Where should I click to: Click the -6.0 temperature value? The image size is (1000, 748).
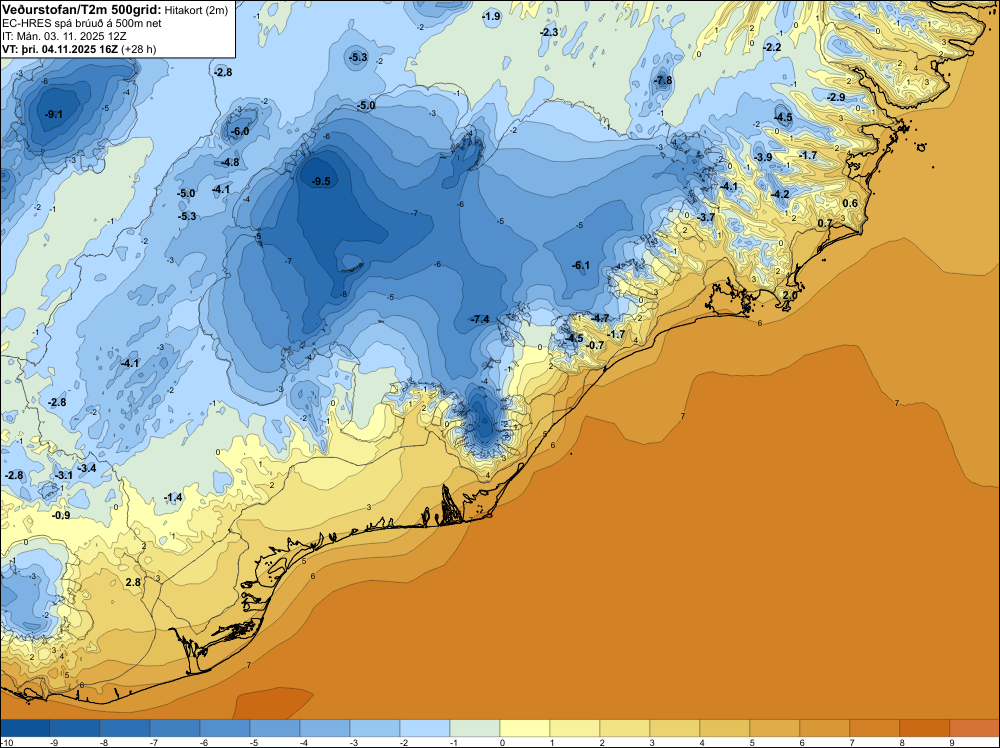point(240,131)
